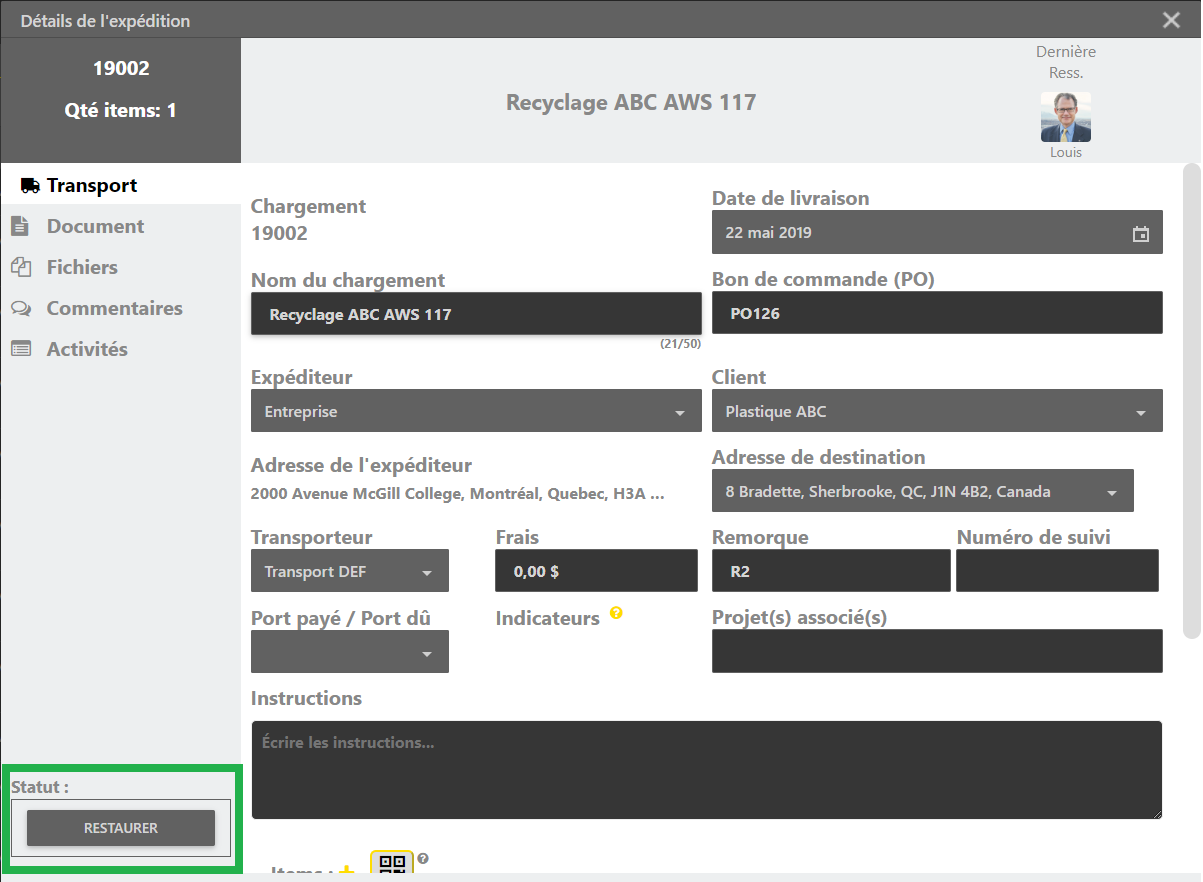Expand the Client dropdown showing Plastique ABC

pyautogui.click(x=937, y=412)
